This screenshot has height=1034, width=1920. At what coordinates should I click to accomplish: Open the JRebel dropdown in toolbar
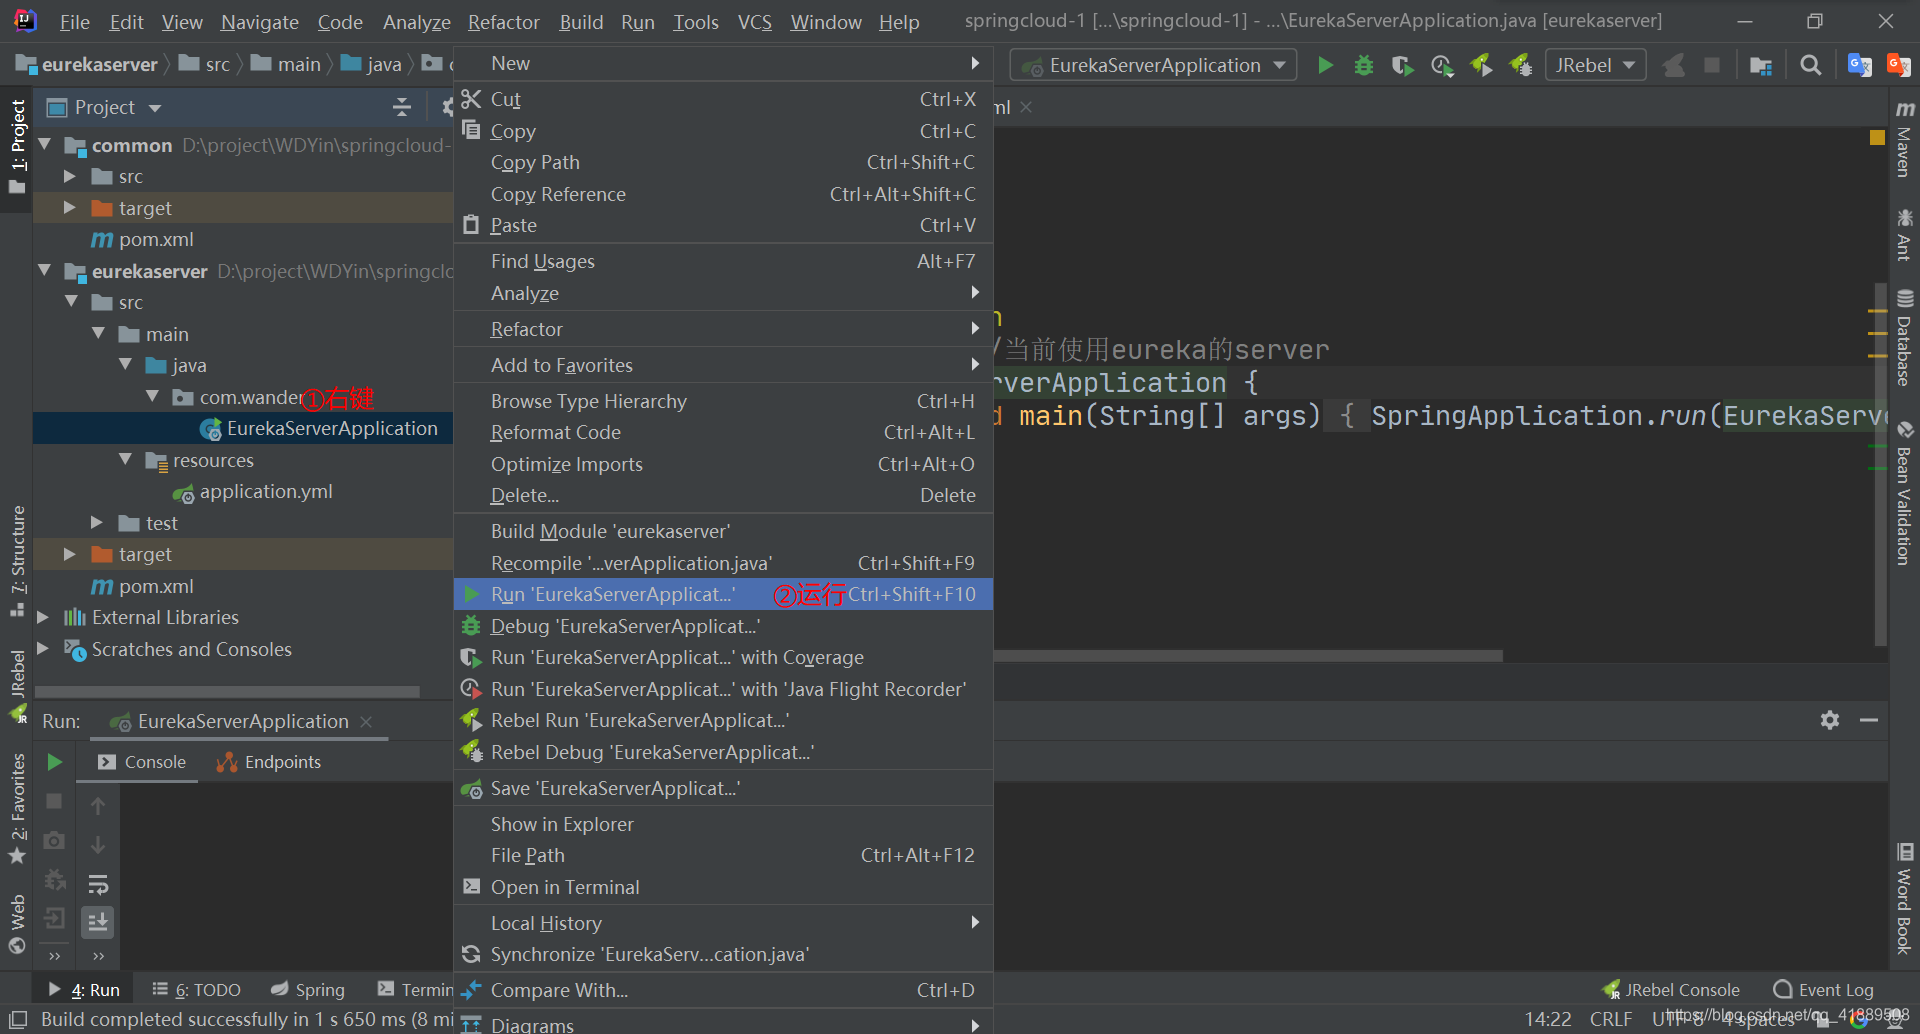(x=1595, y=65)
